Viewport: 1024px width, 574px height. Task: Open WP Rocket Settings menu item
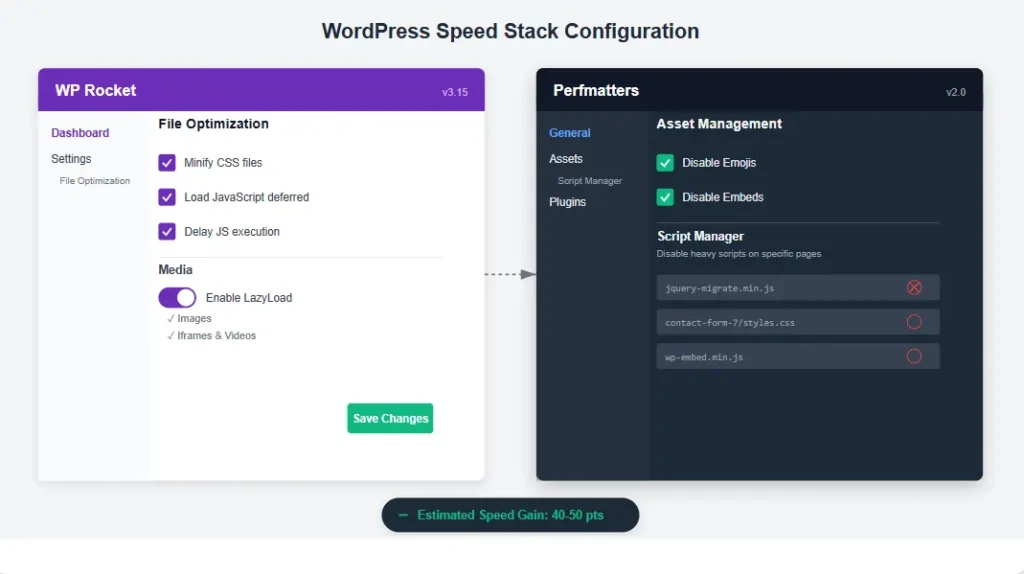(71, 159)
